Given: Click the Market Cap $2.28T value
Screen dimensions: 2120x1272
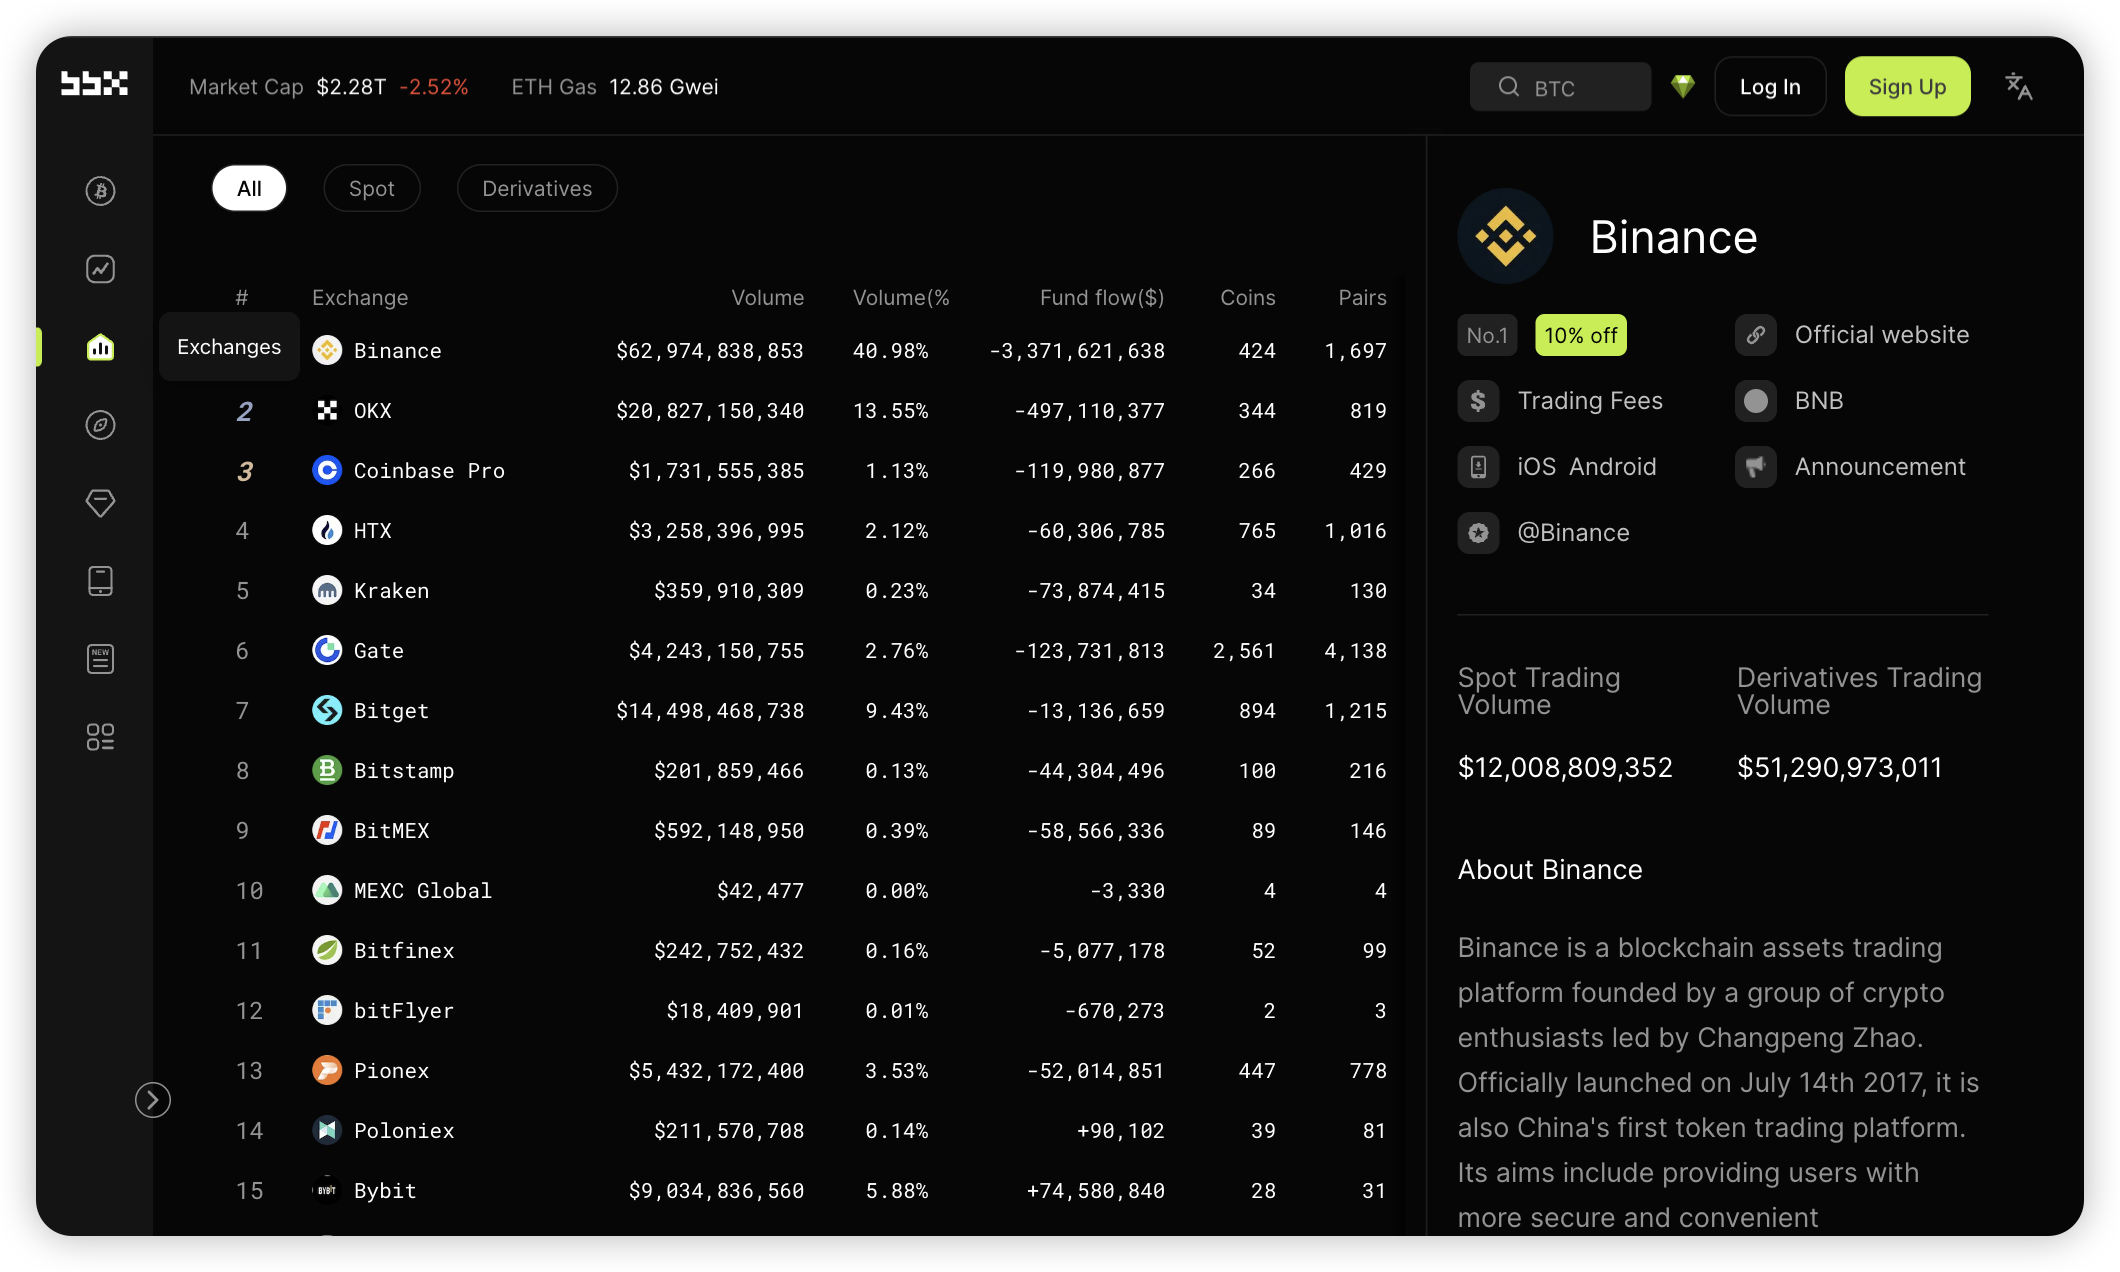Looking at the screenshot, I should (x=351, y=87).
